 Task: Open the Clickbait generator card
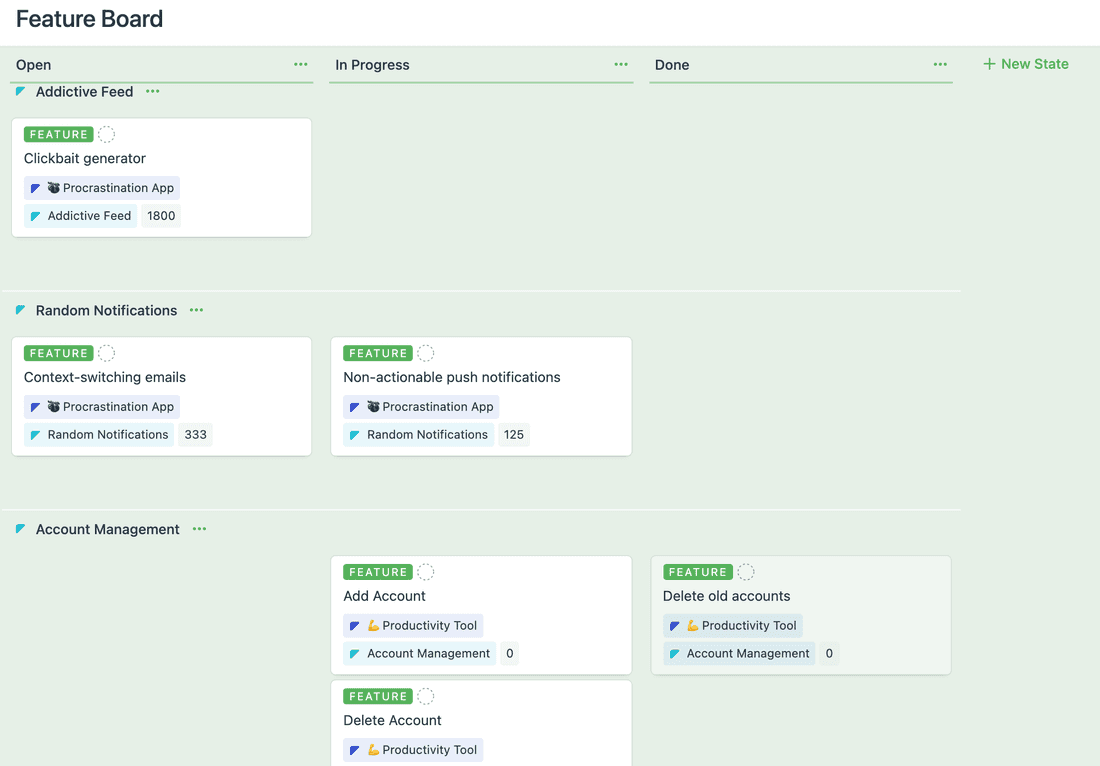[x=84, y=158]
